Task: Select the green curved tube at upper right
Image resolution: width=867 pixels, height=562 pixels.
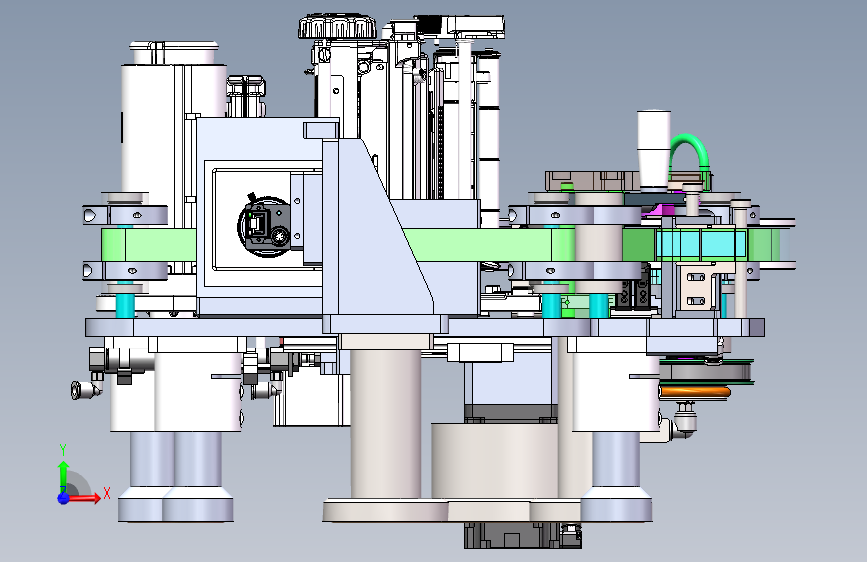Action: click(690, 155)
